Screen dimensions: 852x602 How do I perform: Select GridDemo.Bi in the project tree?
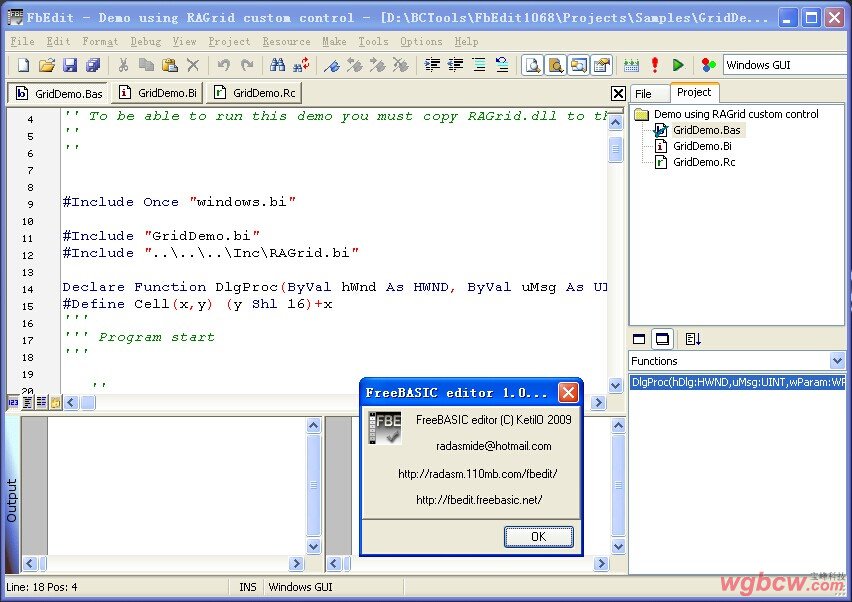click(x=702, y=146)
